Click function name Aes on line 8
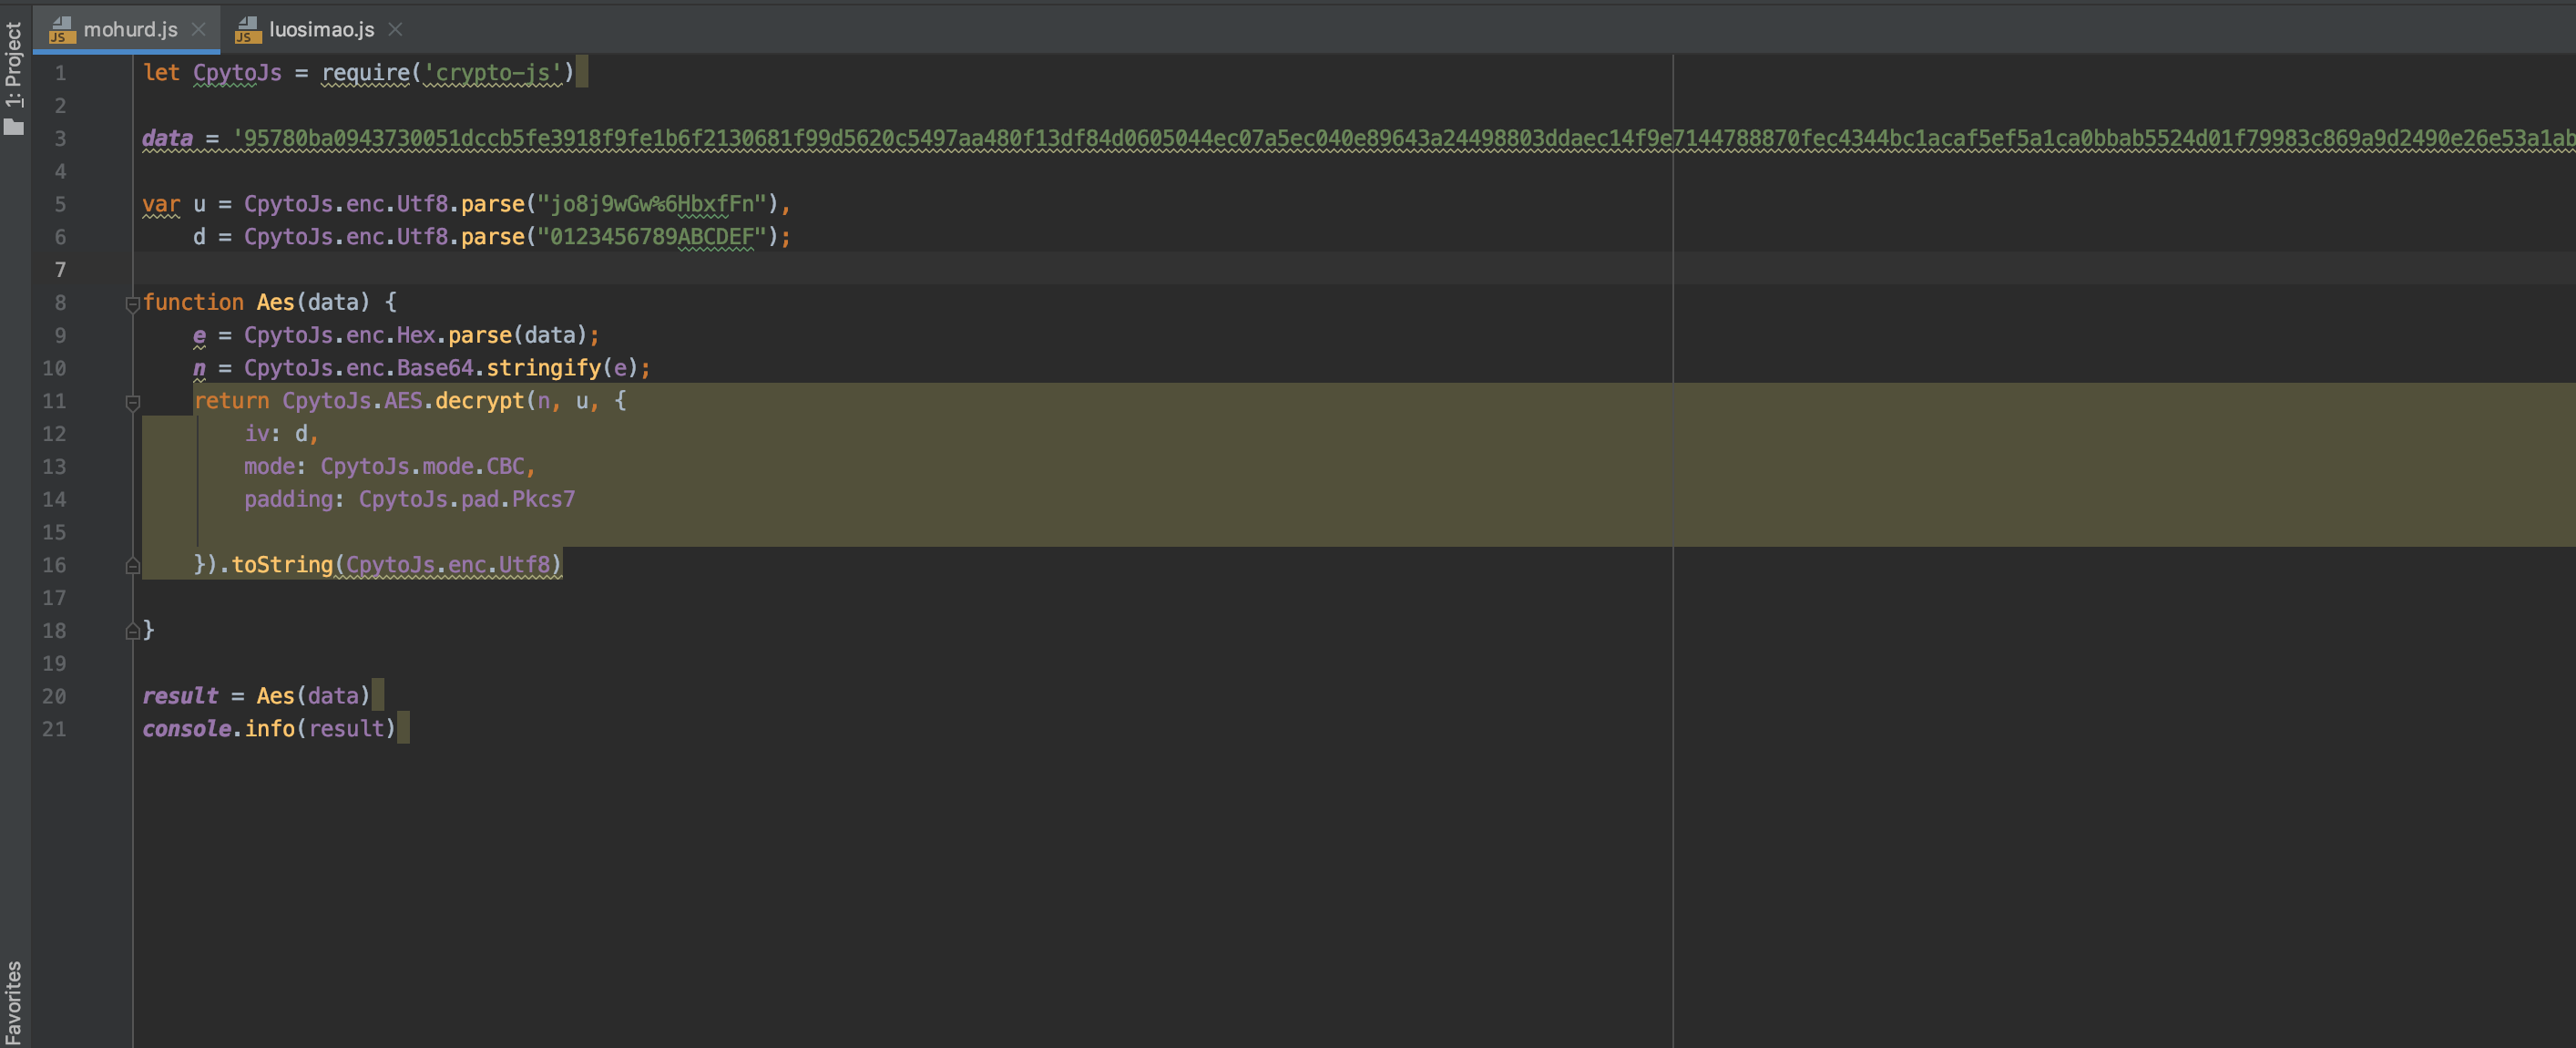The width and height of the screenshot is (2576, 1048). pyautogui.click(x=275, y=302)
